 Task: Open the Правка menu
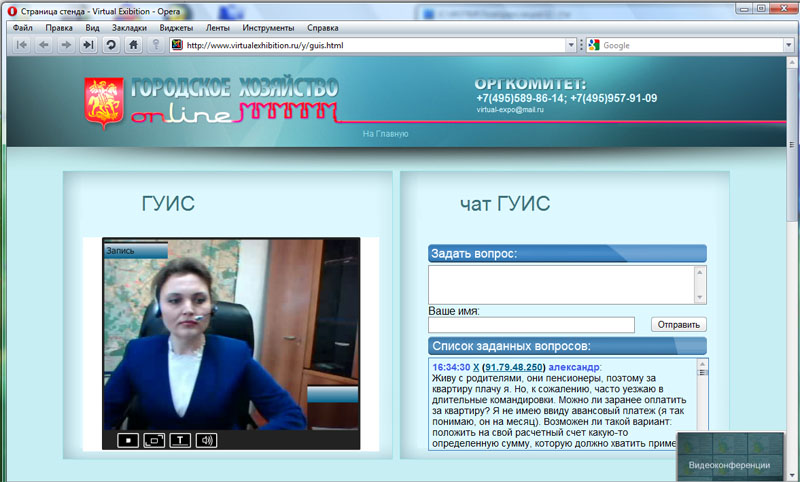59,28
